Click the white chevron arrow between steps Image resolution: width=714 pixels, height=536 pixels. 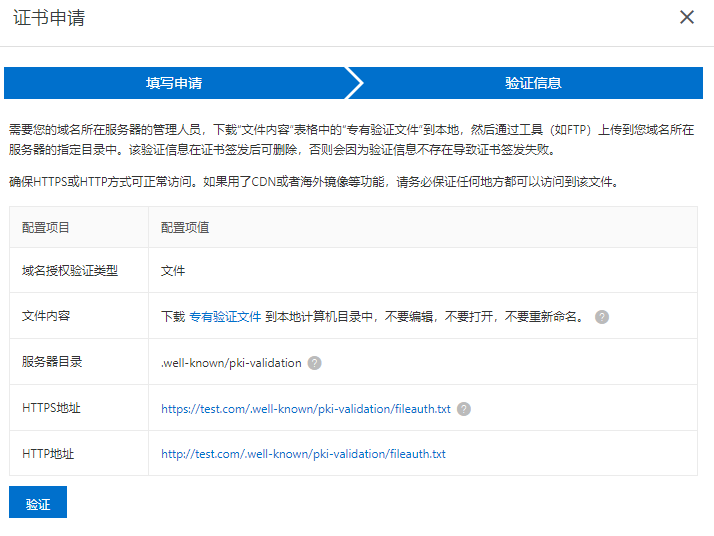click(x=355, y=83)
